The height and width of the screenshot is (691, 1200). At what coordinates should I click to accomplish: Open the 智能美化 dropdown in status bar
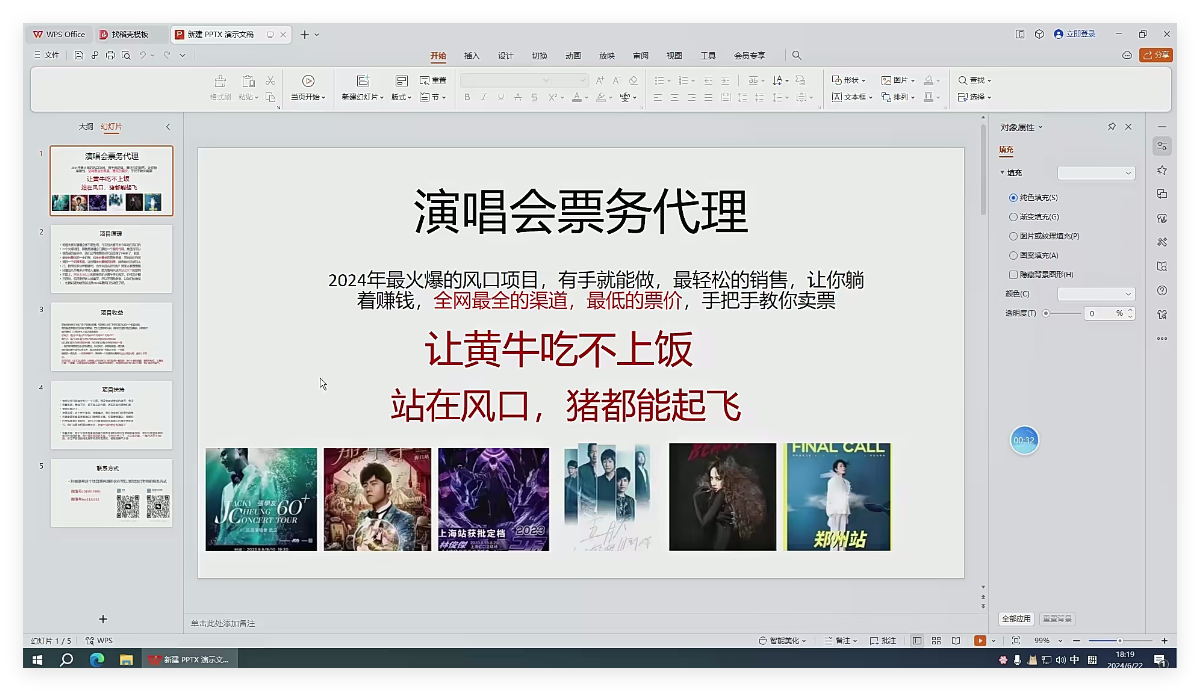[x=782, y=640]
